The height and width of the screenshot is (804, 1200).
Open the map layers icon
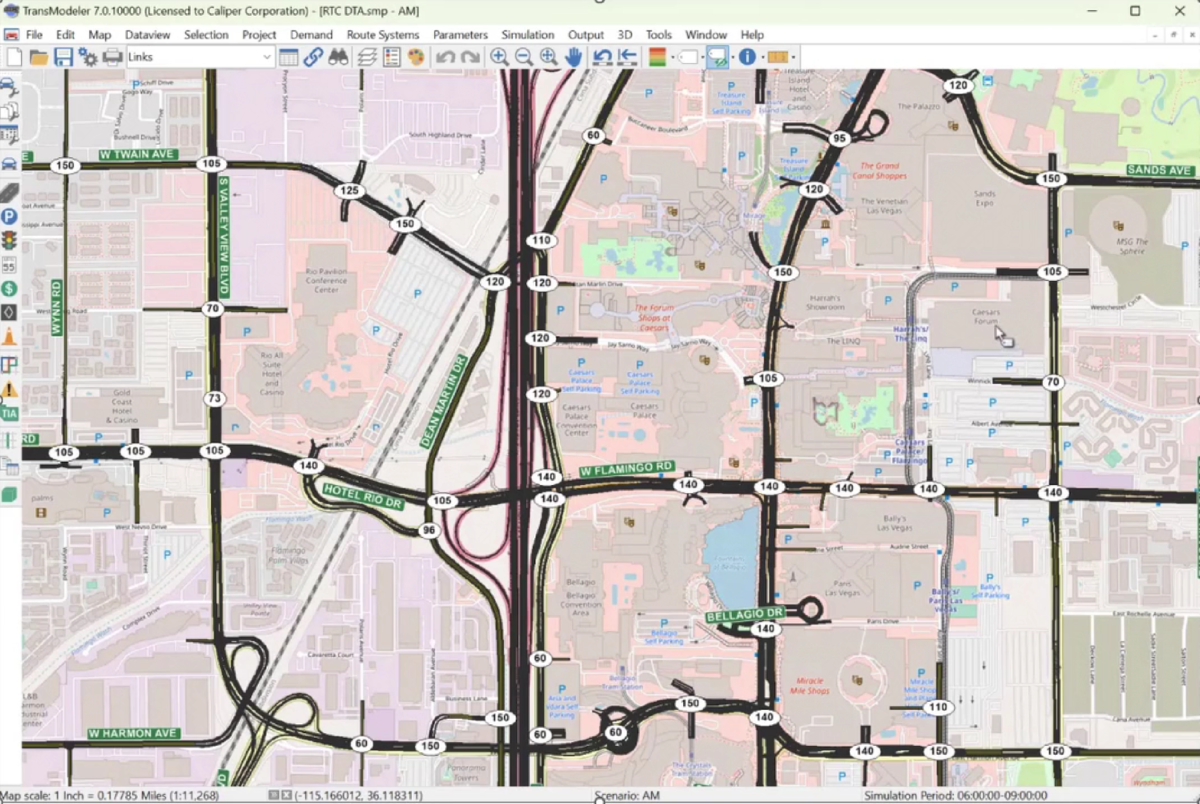pyautogui.click(x=367, y=57)
